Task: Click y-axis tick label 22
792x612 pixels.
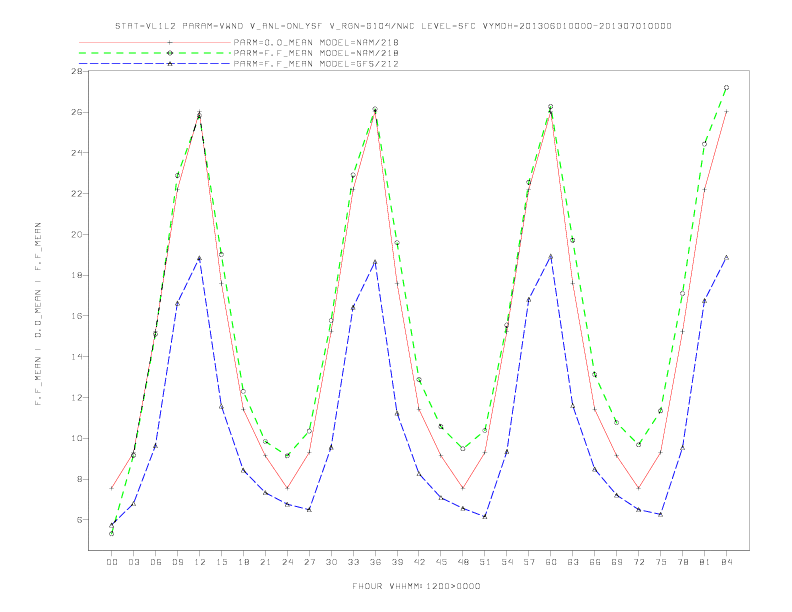Action: tap(77, 193)
